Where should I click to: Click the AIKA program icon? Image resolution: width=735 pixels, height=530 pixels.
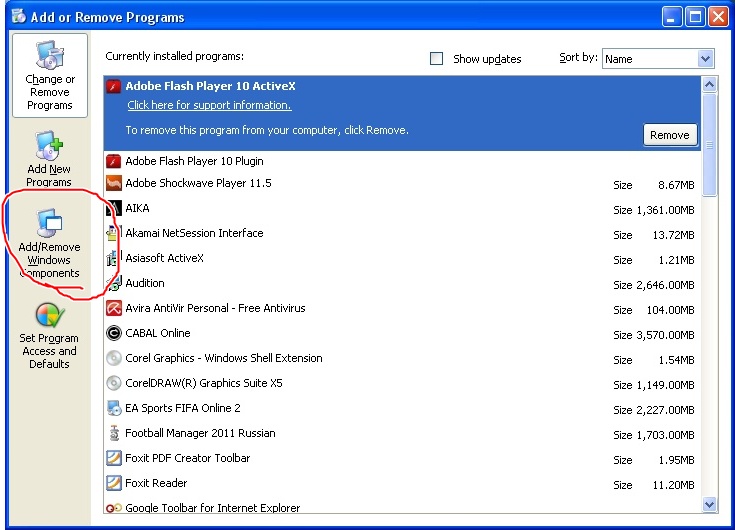tap(113, 208)
